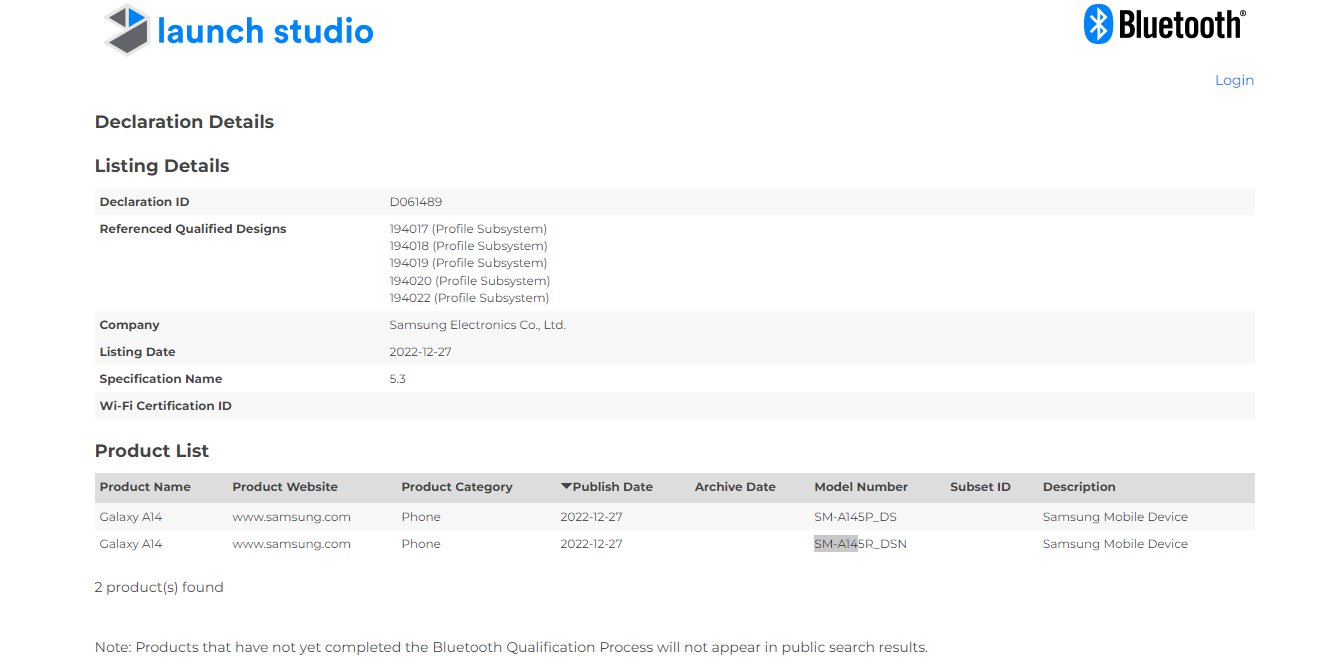Click the Launch Studio logo icon
Screen dimensions: 1320x664
click(129, 29)
